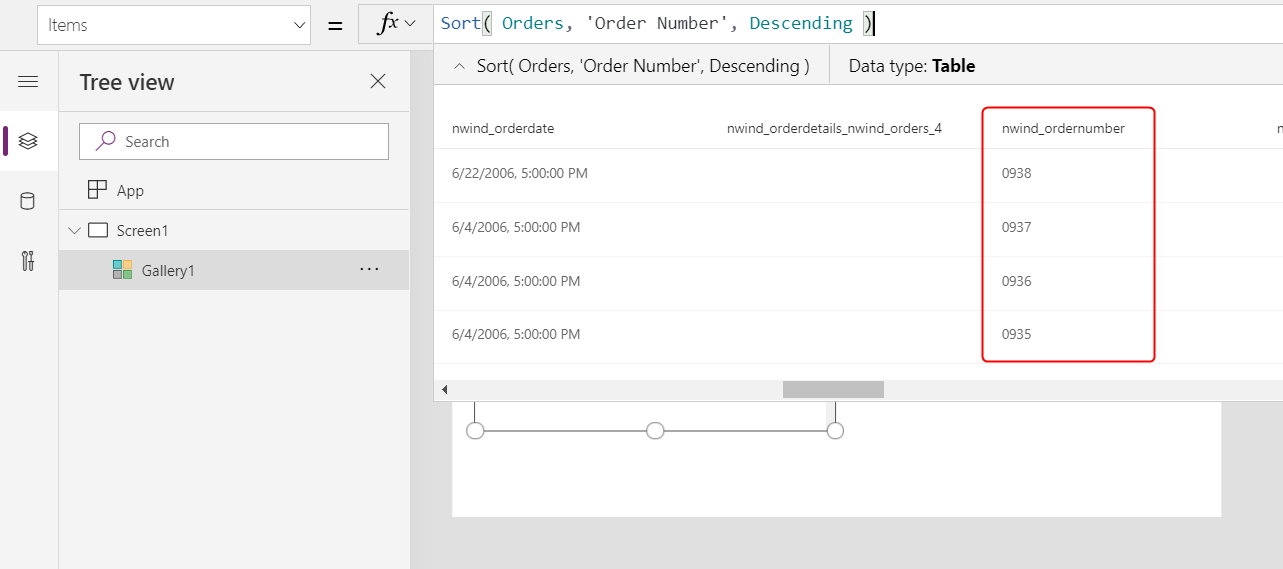Click the Data type Table label
Screen dimensions: 1283x569
[912, 66]
